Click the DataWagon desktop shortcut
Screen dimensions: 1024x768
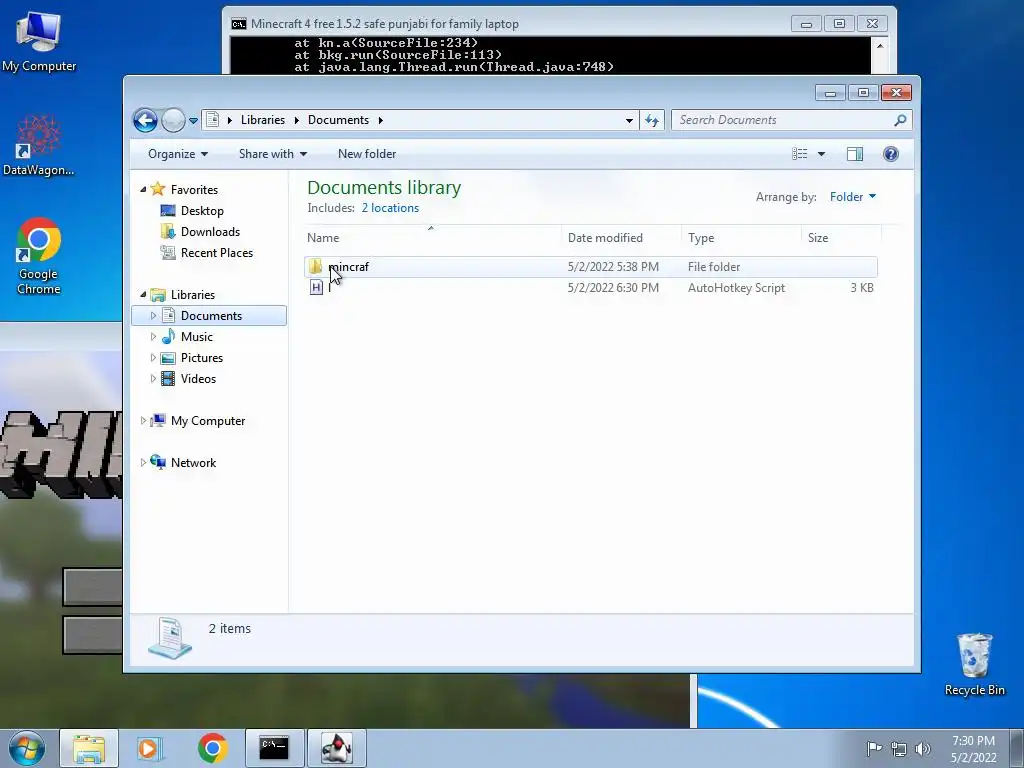[39, 146]
